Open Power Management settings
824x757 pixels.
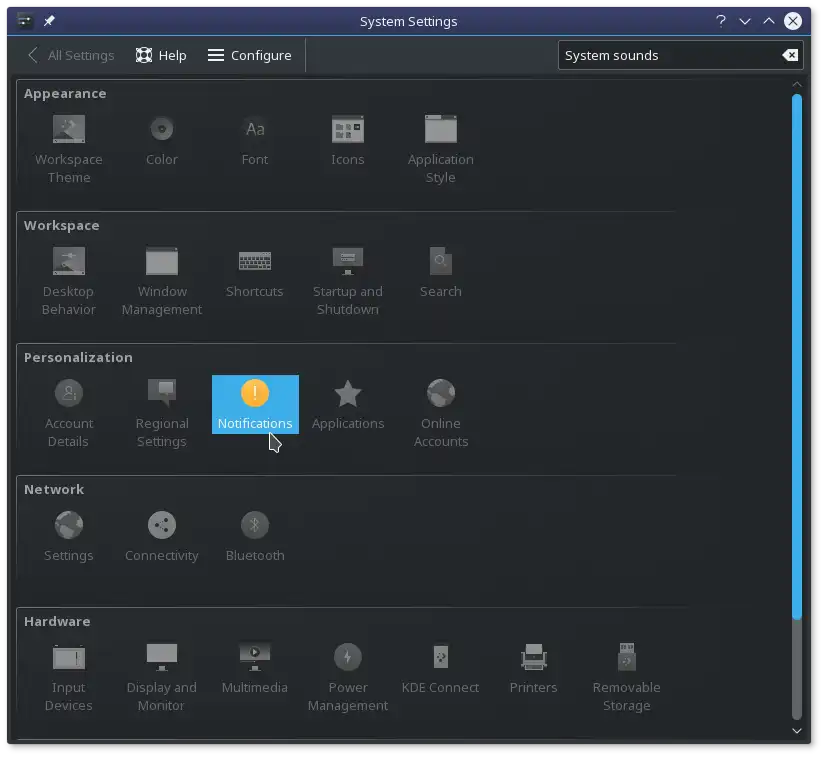click(x=347, y=677)
